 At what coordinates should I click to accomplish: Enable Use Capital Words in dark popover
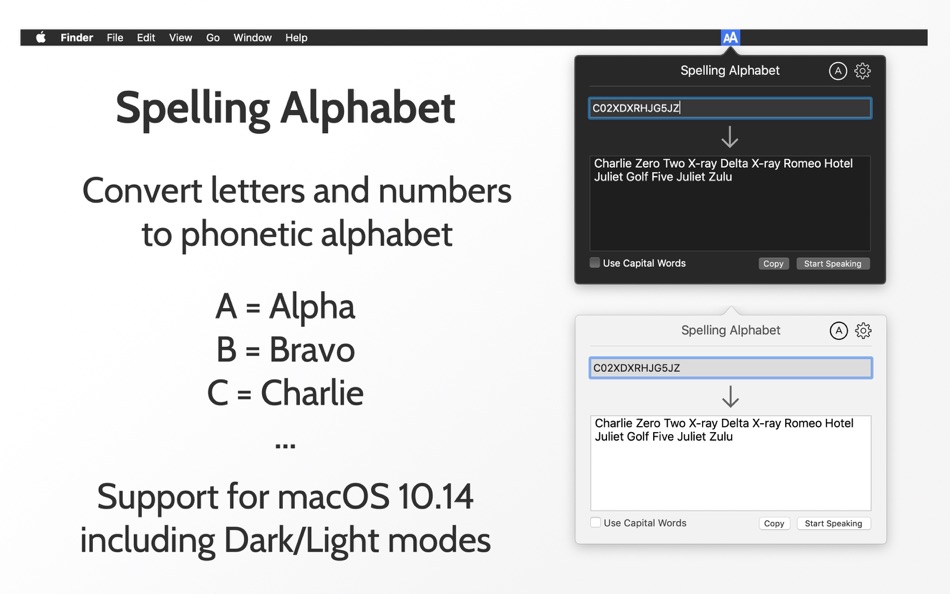(x=595, y=263)
